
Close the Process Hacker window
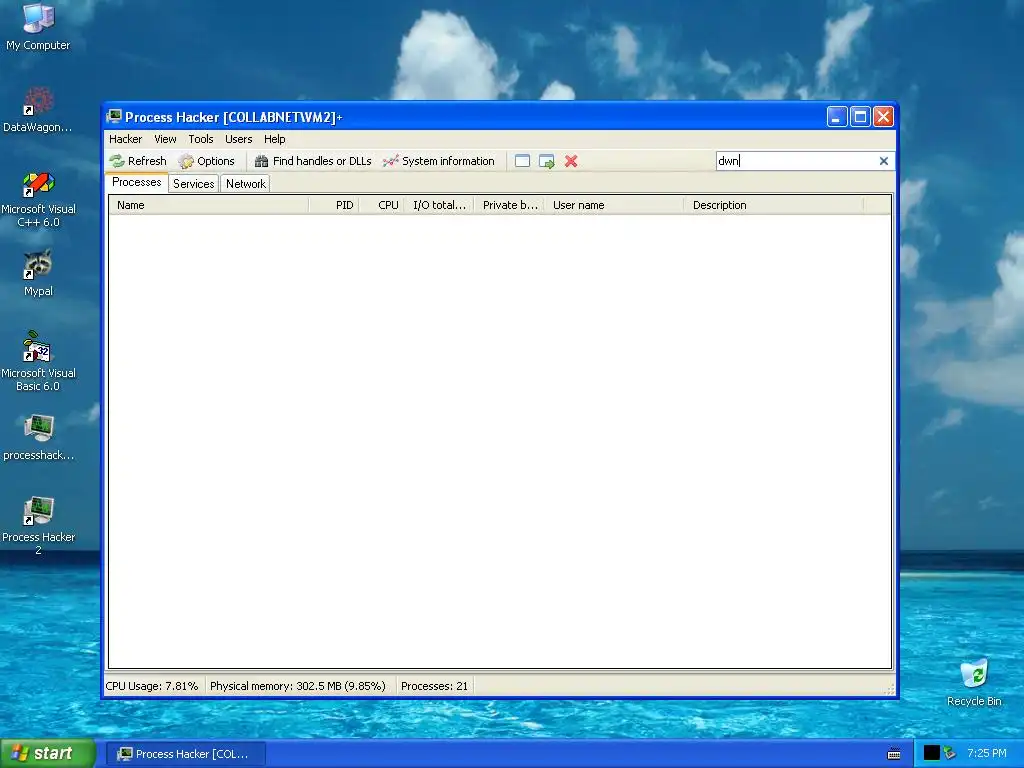click(884, 117)
